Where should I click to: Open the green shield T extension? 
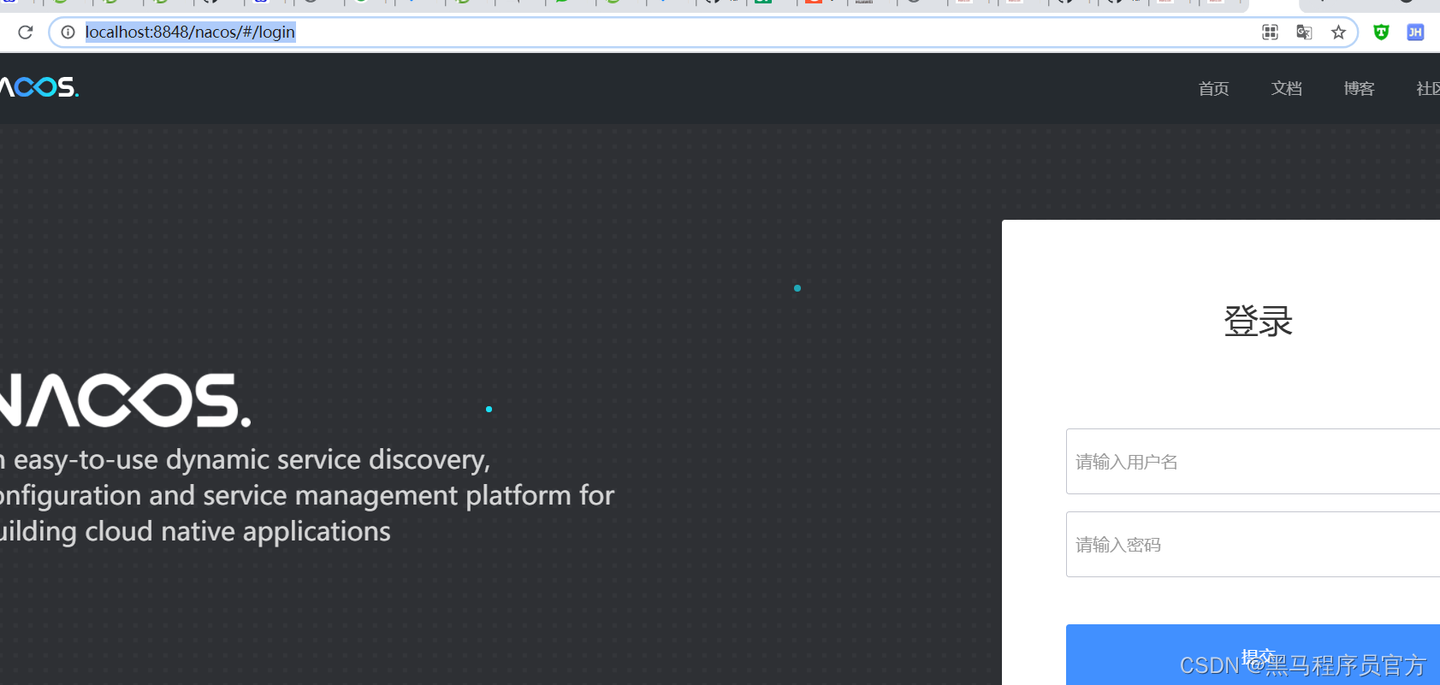[1381, 32]
